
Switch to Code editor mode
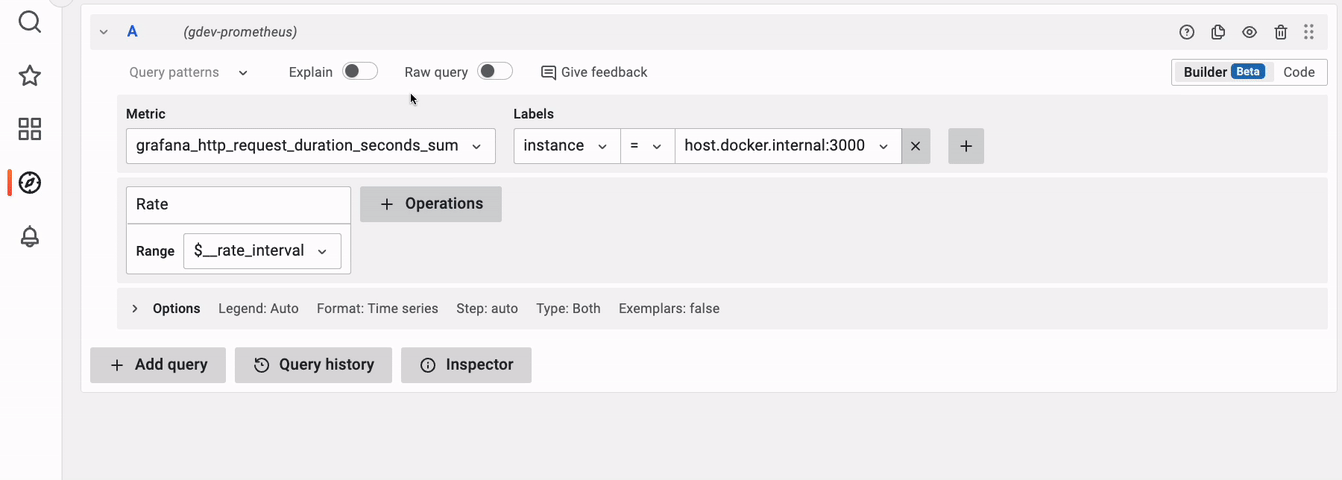click(1299, 72)
